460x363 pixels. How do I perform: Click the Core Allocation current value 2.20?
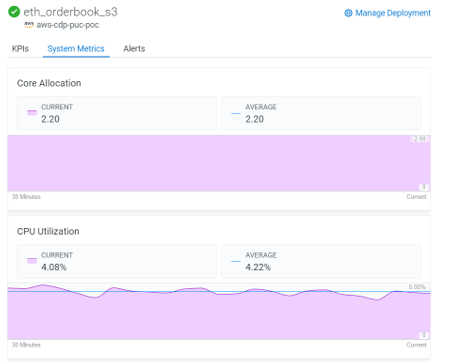tap(50, 119)
